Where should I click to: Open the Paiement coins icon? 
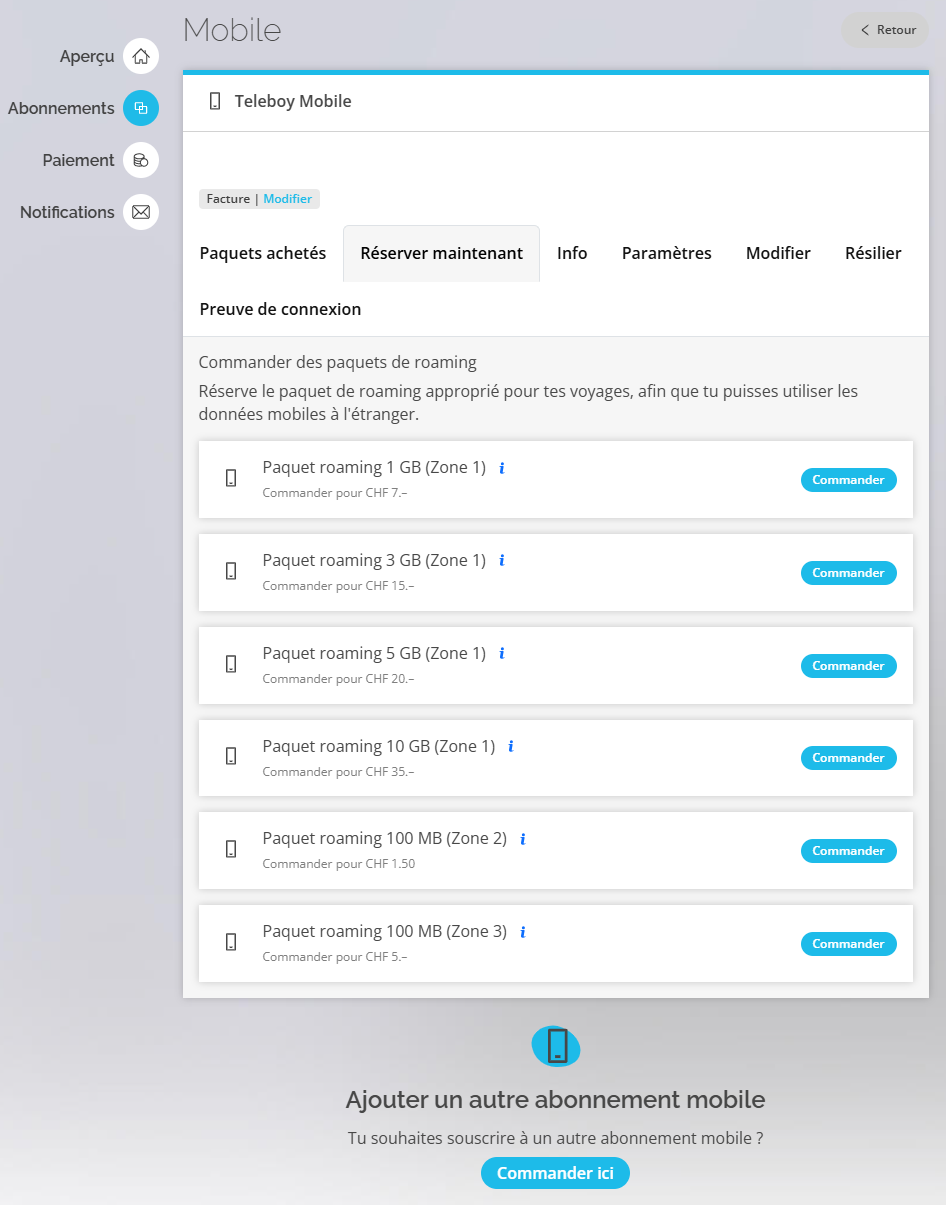(141, 160)
